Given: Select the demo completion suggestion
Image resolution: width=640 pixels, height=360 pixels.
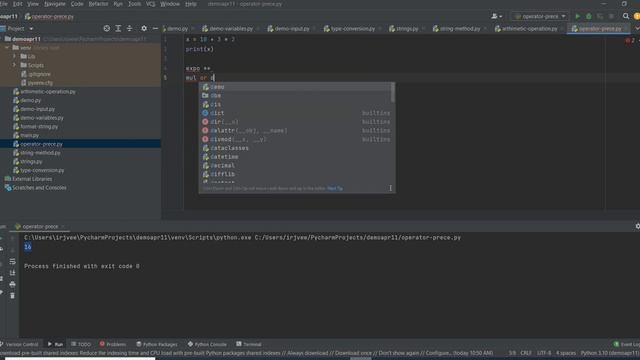Looking at the screenshot, I should tap(296, 87).
